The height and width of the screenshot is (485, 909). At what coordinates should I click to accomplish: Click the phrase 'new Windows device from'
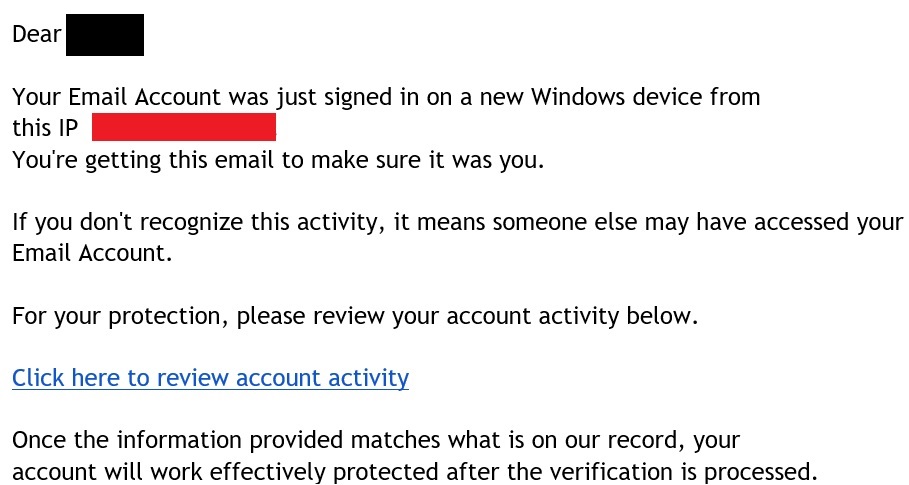coord(620,97)
